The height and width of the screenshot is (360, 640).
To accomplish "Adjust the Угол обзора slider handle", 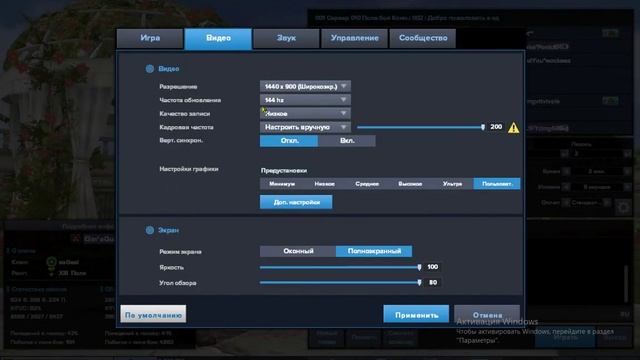I will point(419,282).
